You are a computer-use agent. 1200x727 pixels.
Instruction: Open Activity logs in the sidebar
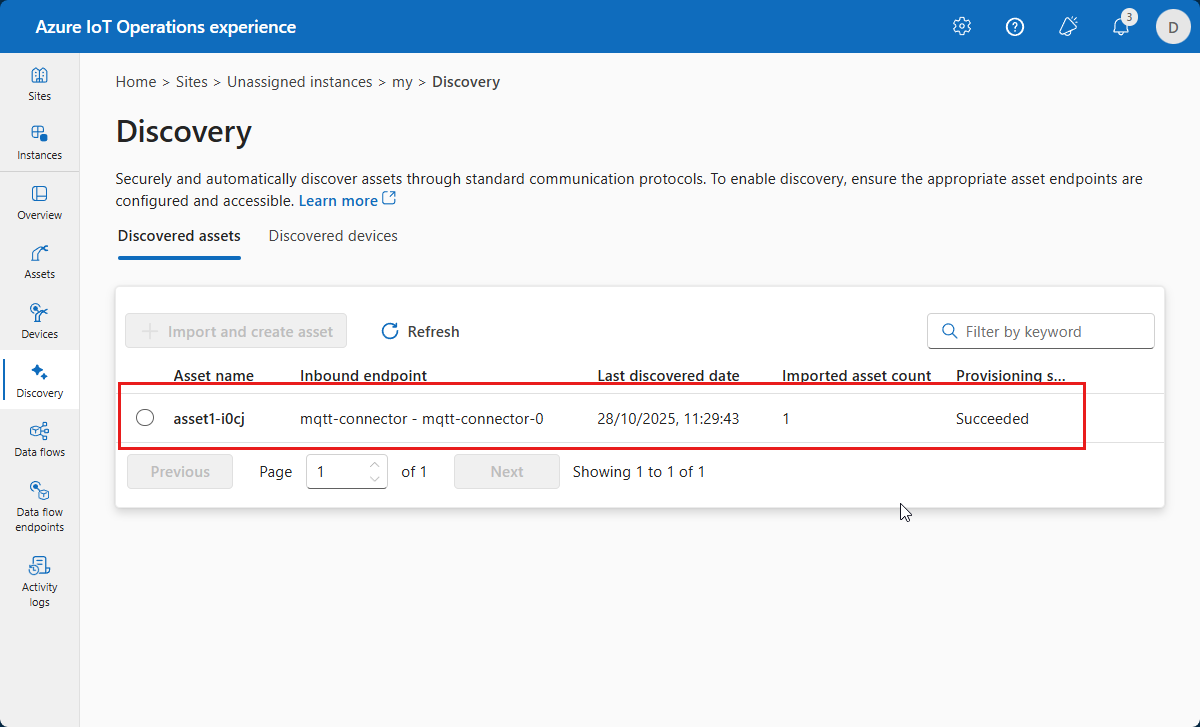(39, 580)
